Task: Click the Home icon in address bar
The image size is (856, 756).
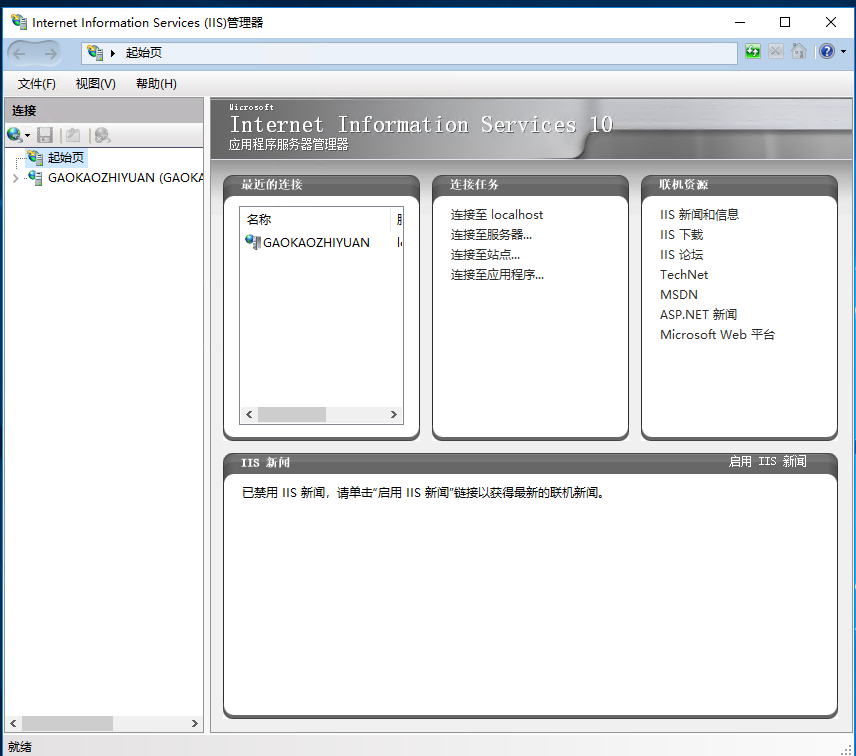Action: click(x=799, y=51)
